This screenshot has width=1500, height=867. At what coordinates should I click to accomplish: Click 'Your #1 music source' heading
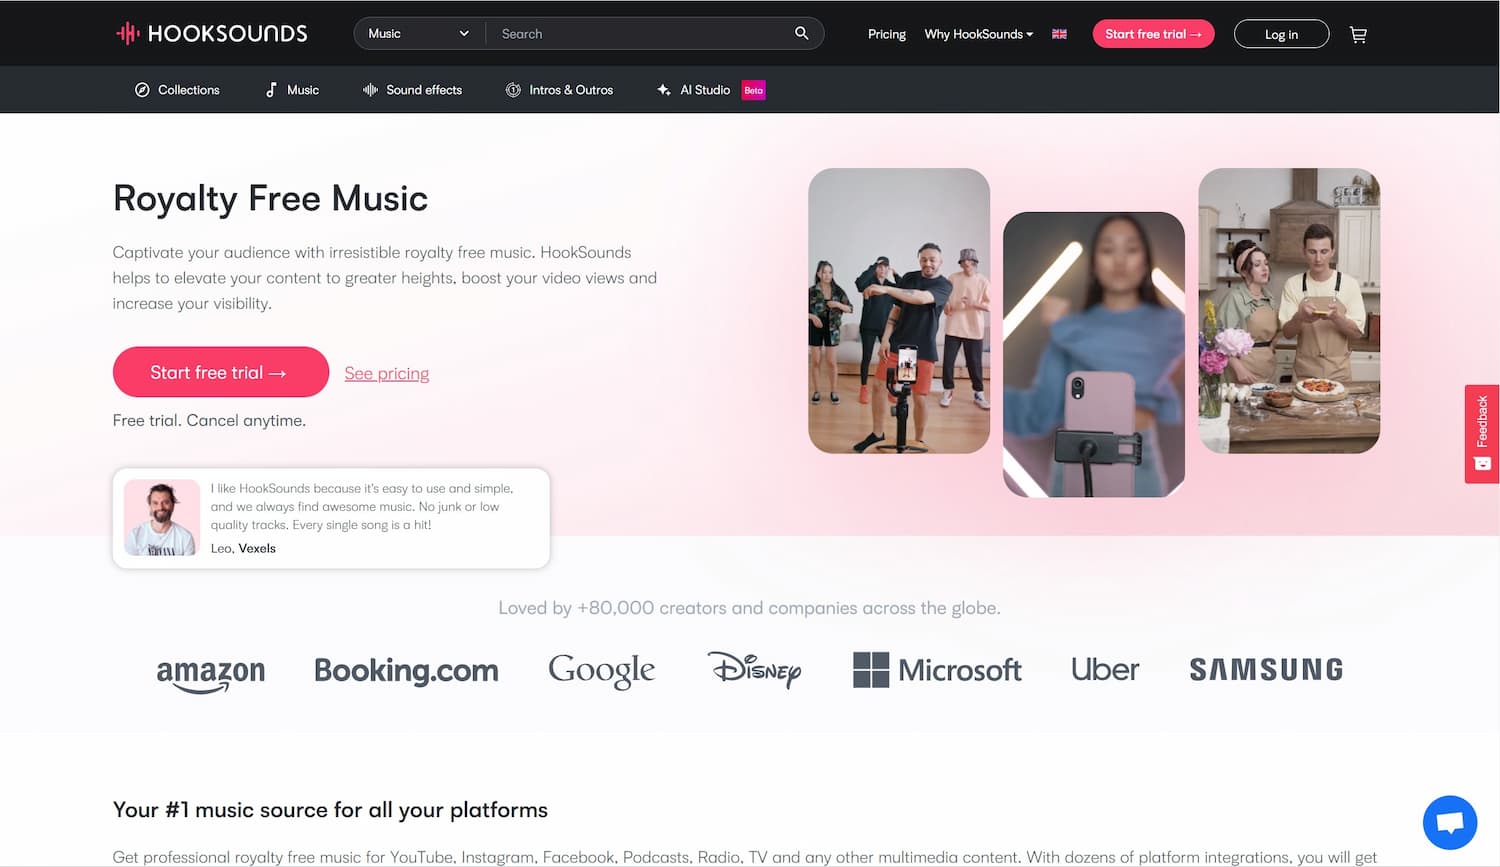[330, 810]
